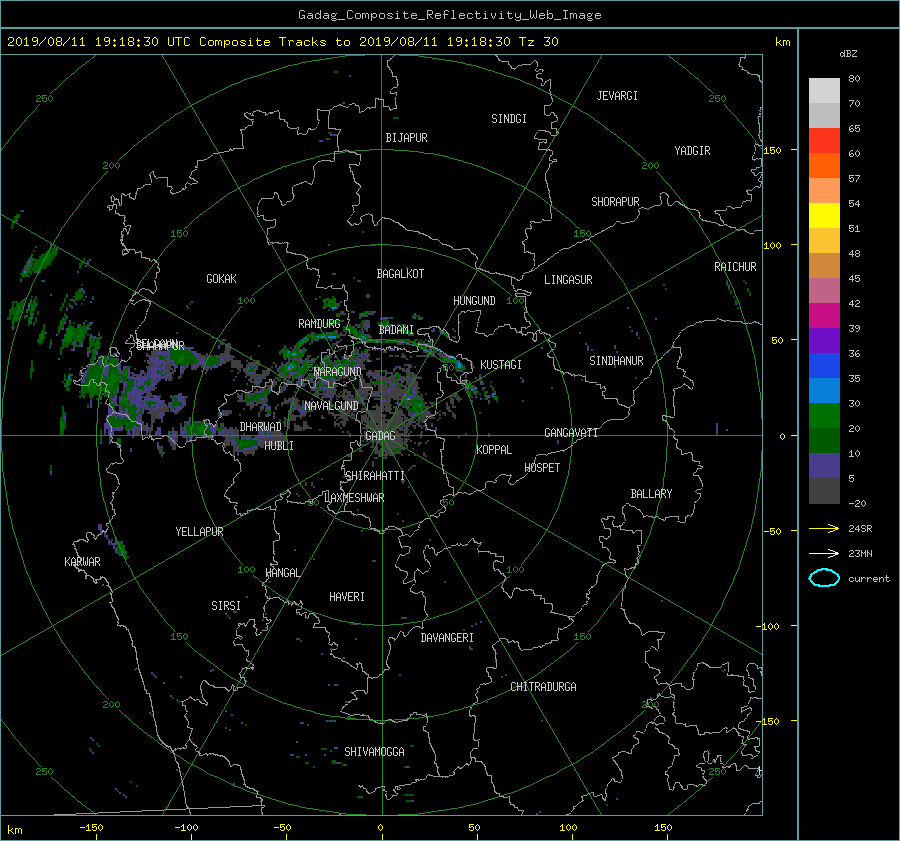Click the SHIVAMOGGA city label
This screenshot has width=900, height=841.
click(x=374, y=752)
